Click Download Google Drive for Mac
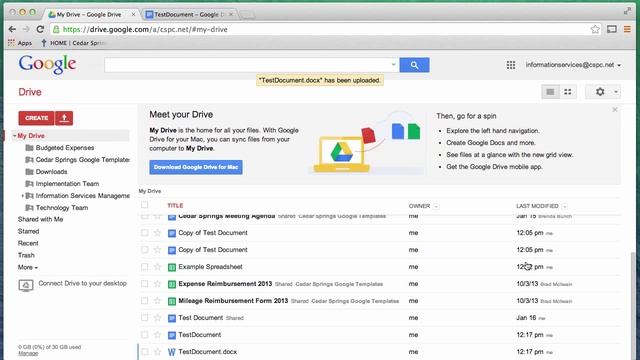 pyautogui.click(x=196, y=167)
